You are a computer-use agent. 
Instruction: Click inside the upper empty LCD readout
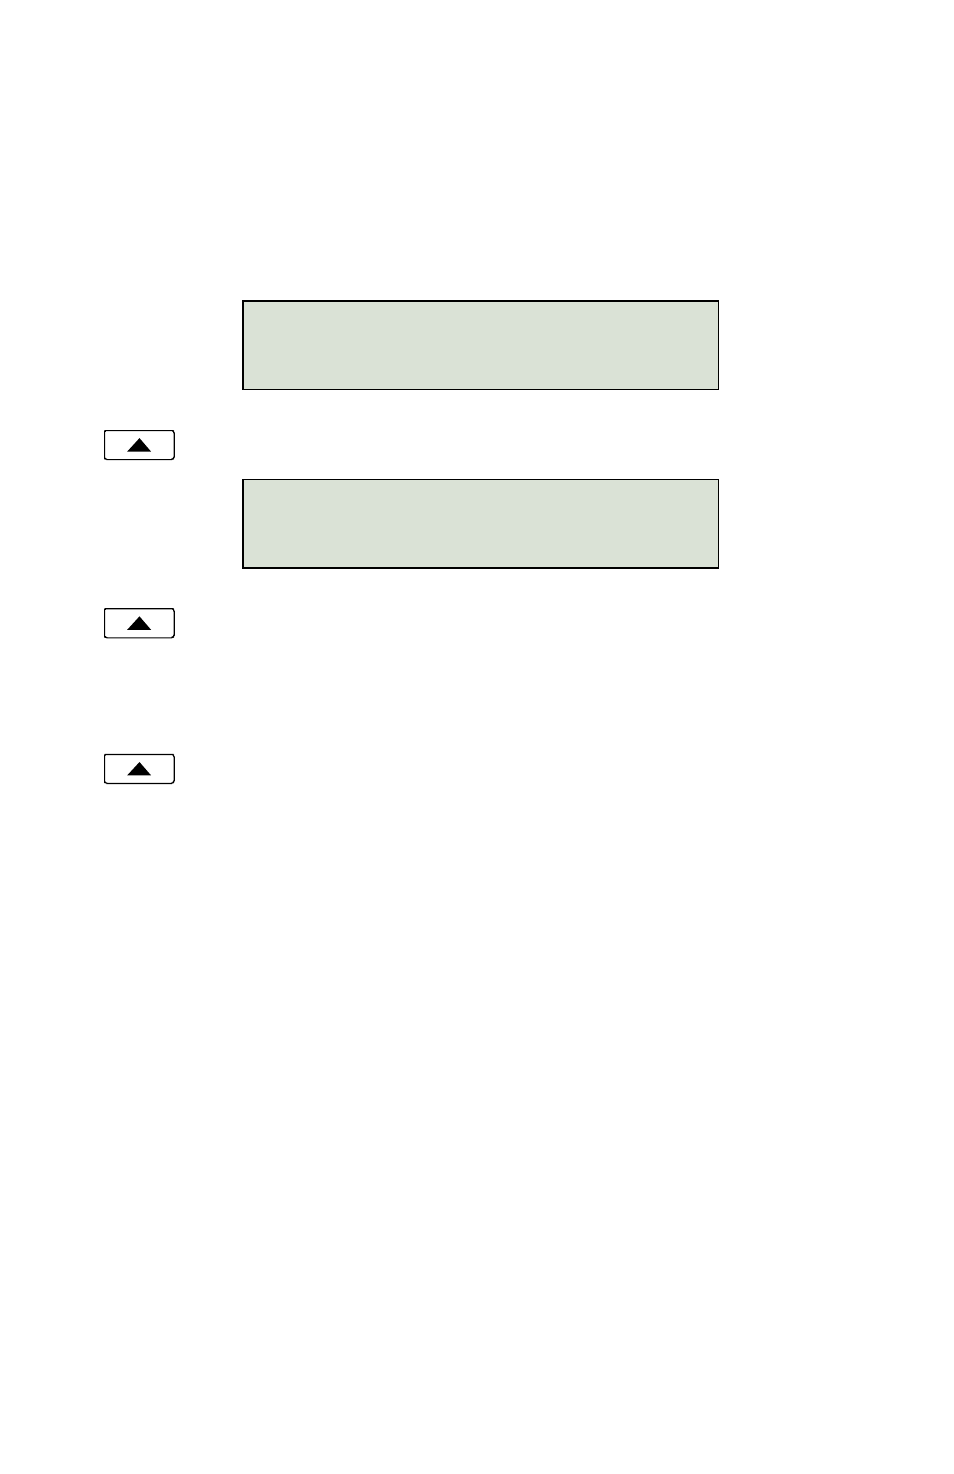(x=480, y=345)
